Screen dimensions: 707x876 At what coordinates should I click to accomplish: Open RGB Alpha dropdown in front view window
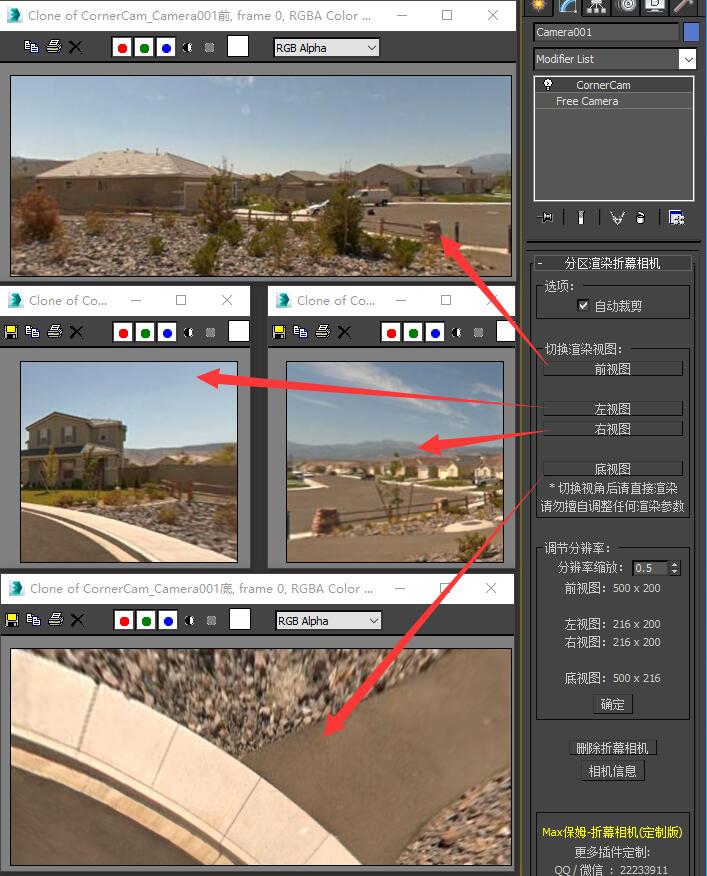pyautogui.click(x=326, y=47)
